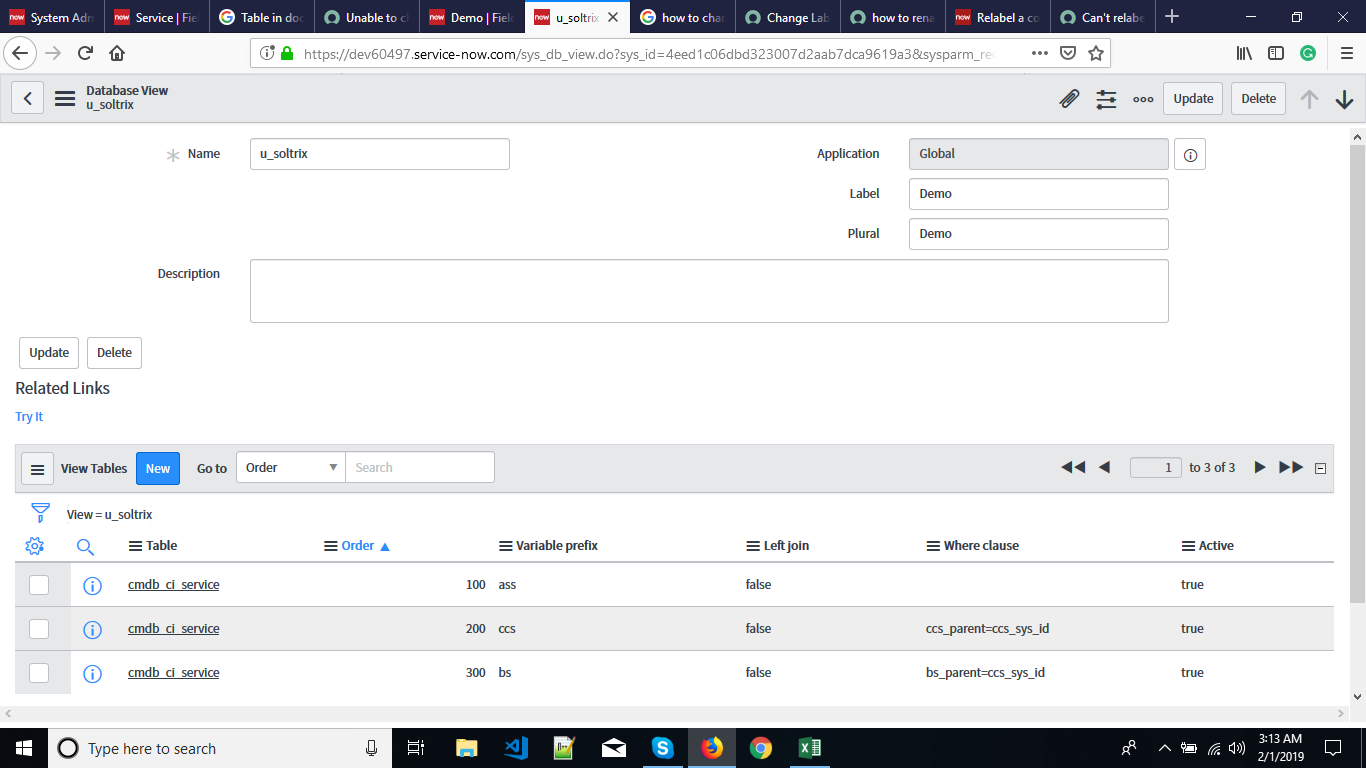Preview the row with prefix ass

[x=92, y=585]
